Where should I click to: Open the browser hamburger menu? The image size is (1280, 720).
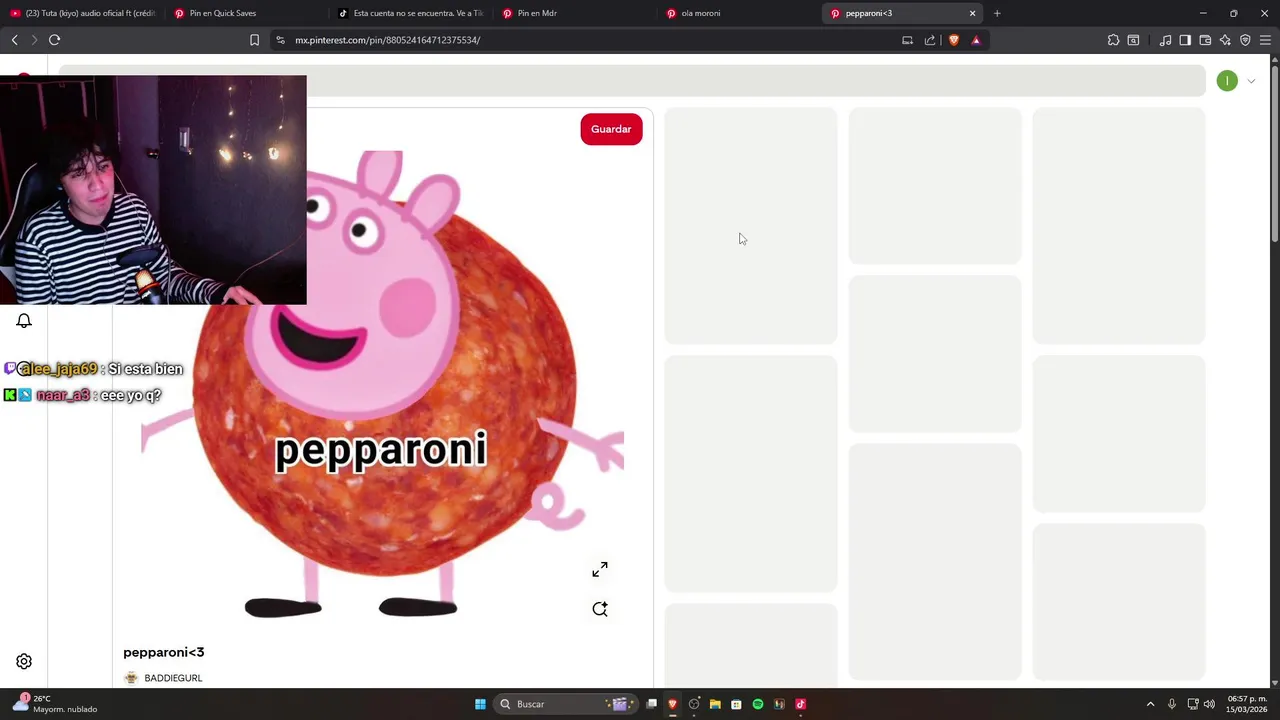coord(1265,40)
